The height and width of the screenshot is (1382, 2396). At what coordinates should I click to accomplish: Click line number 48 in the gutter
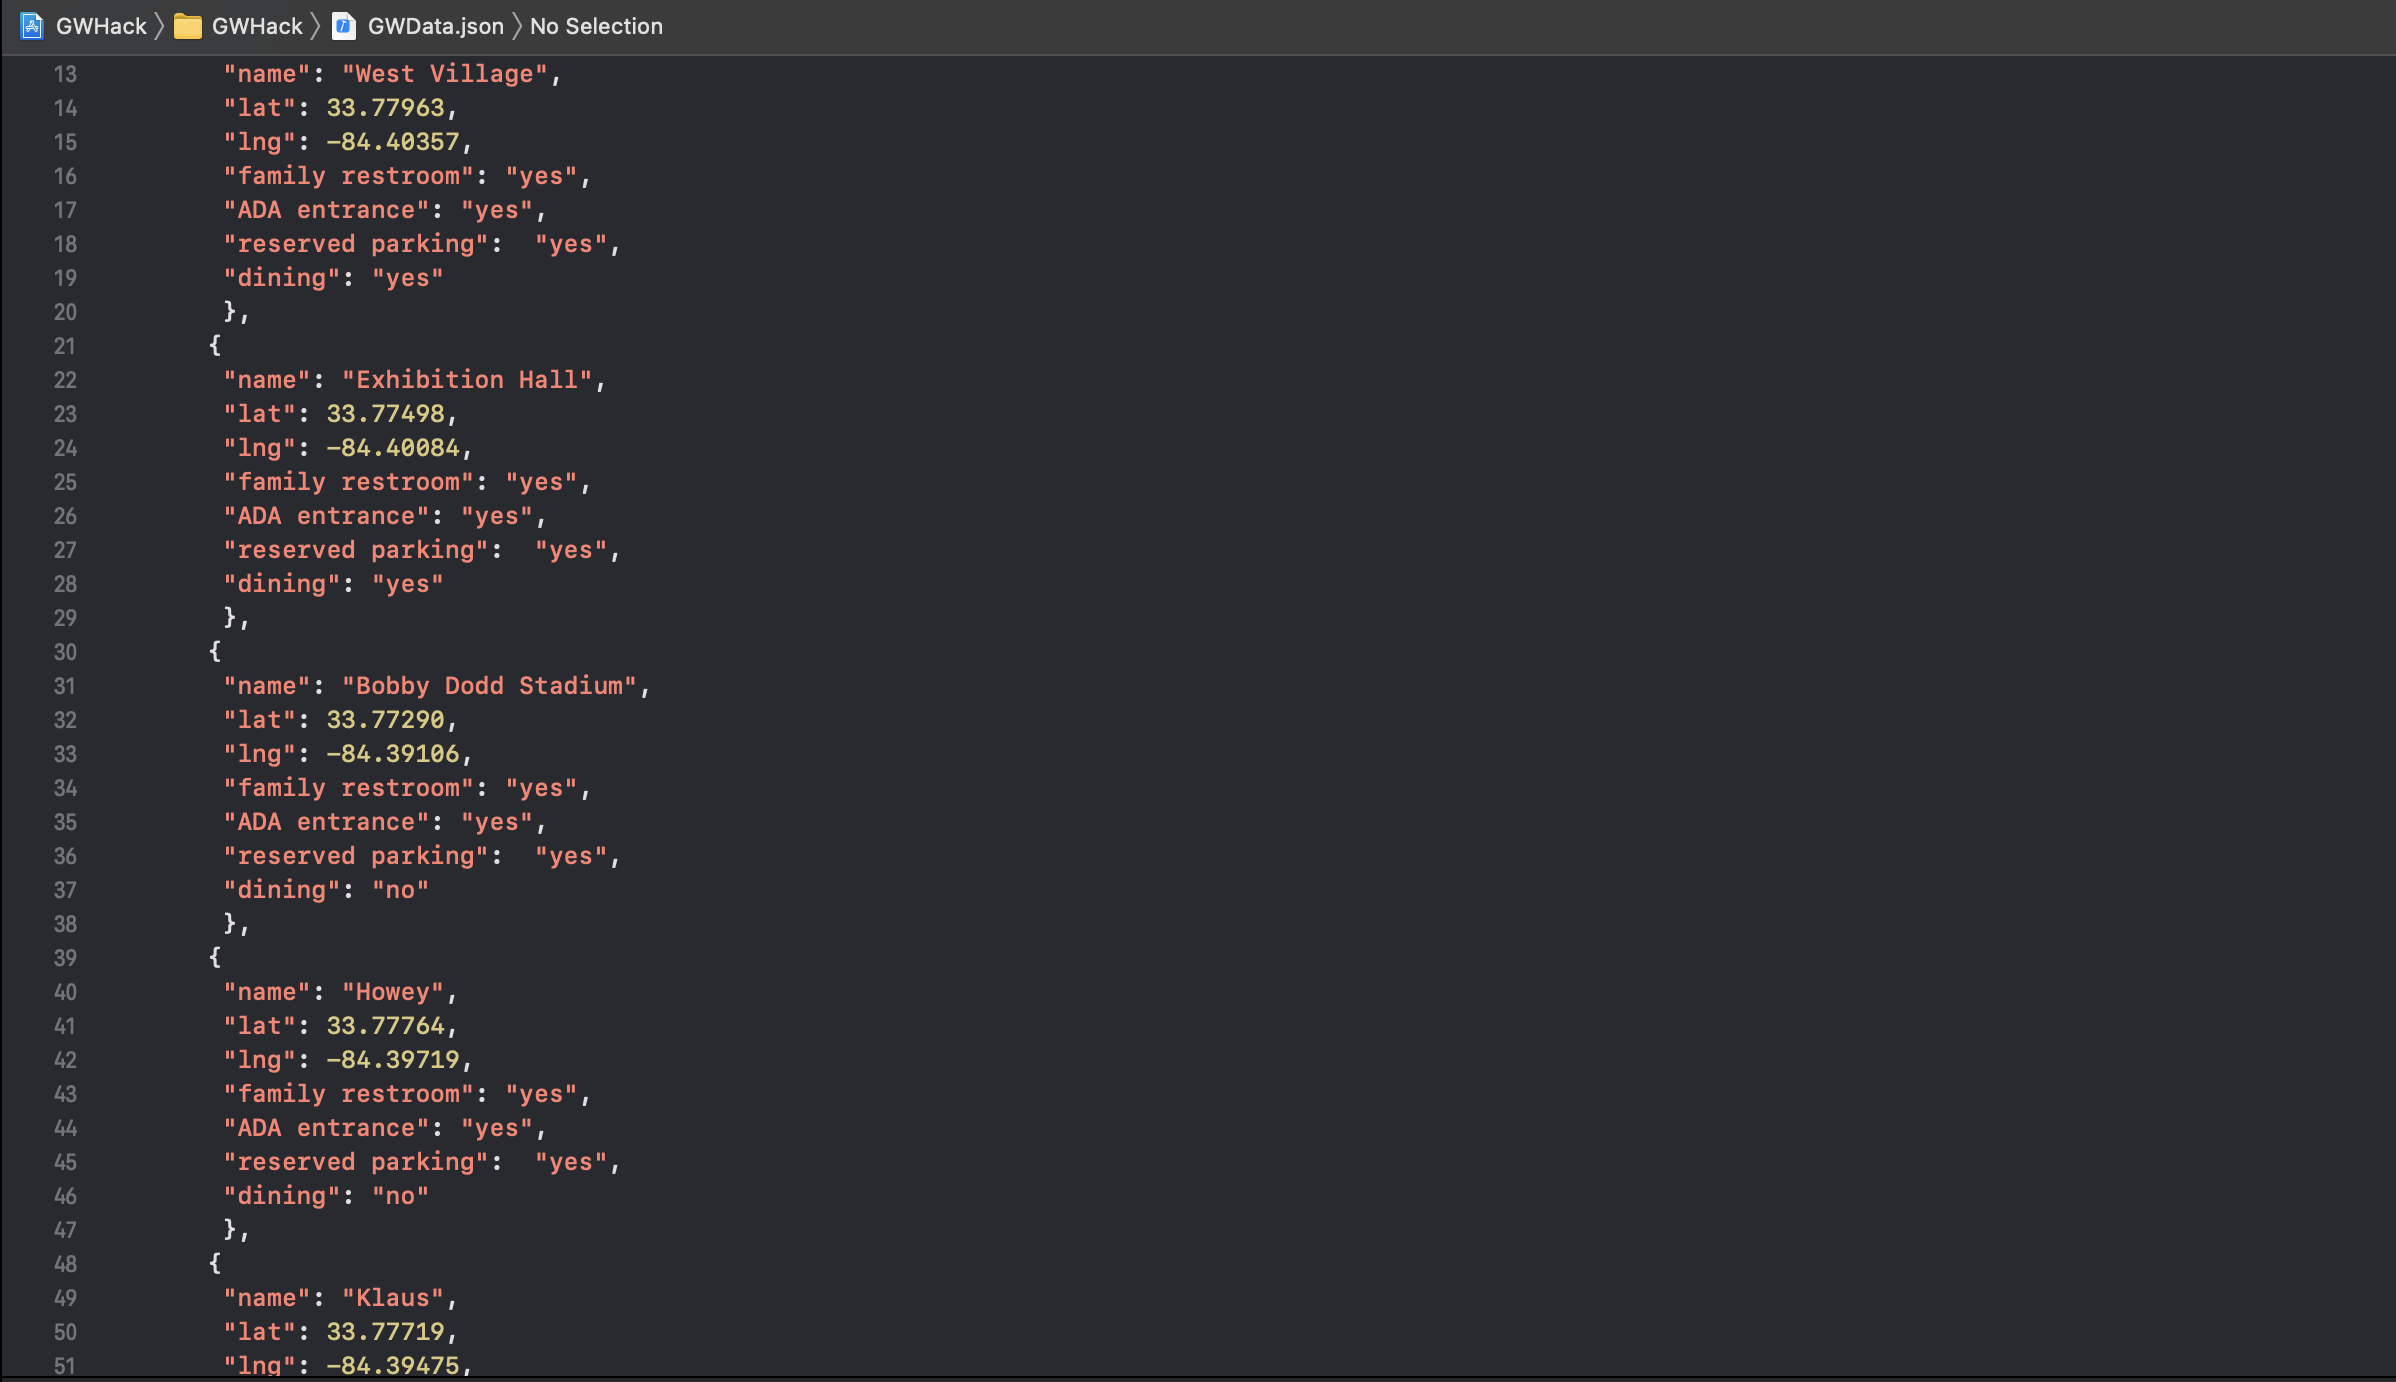click(x=65, y=1264)
